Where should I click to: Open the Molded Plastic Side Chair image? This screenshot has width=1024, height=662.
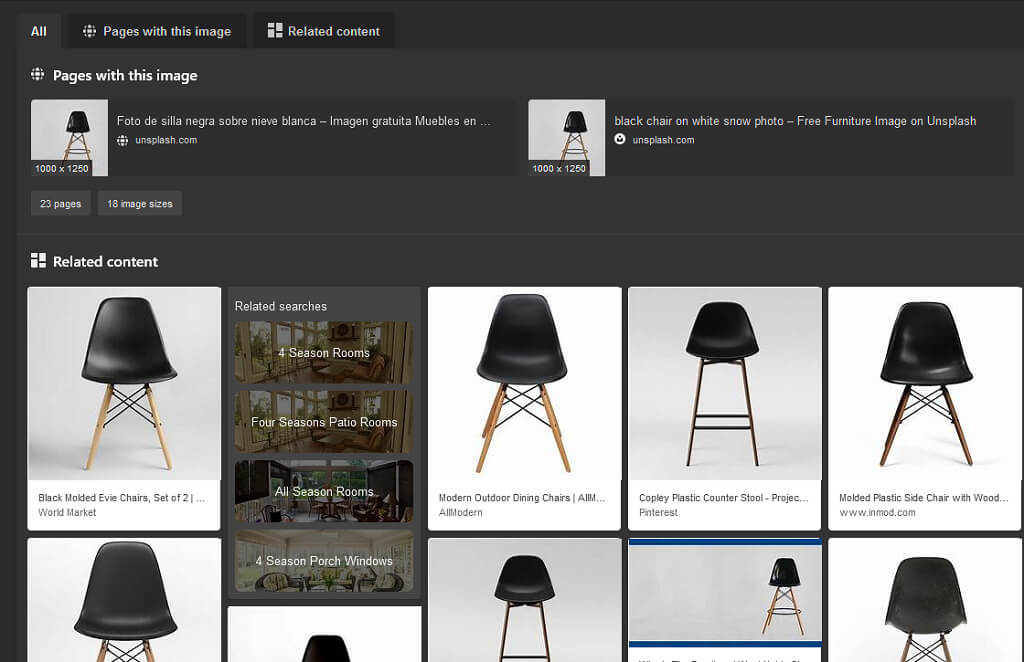coord(925,384)
